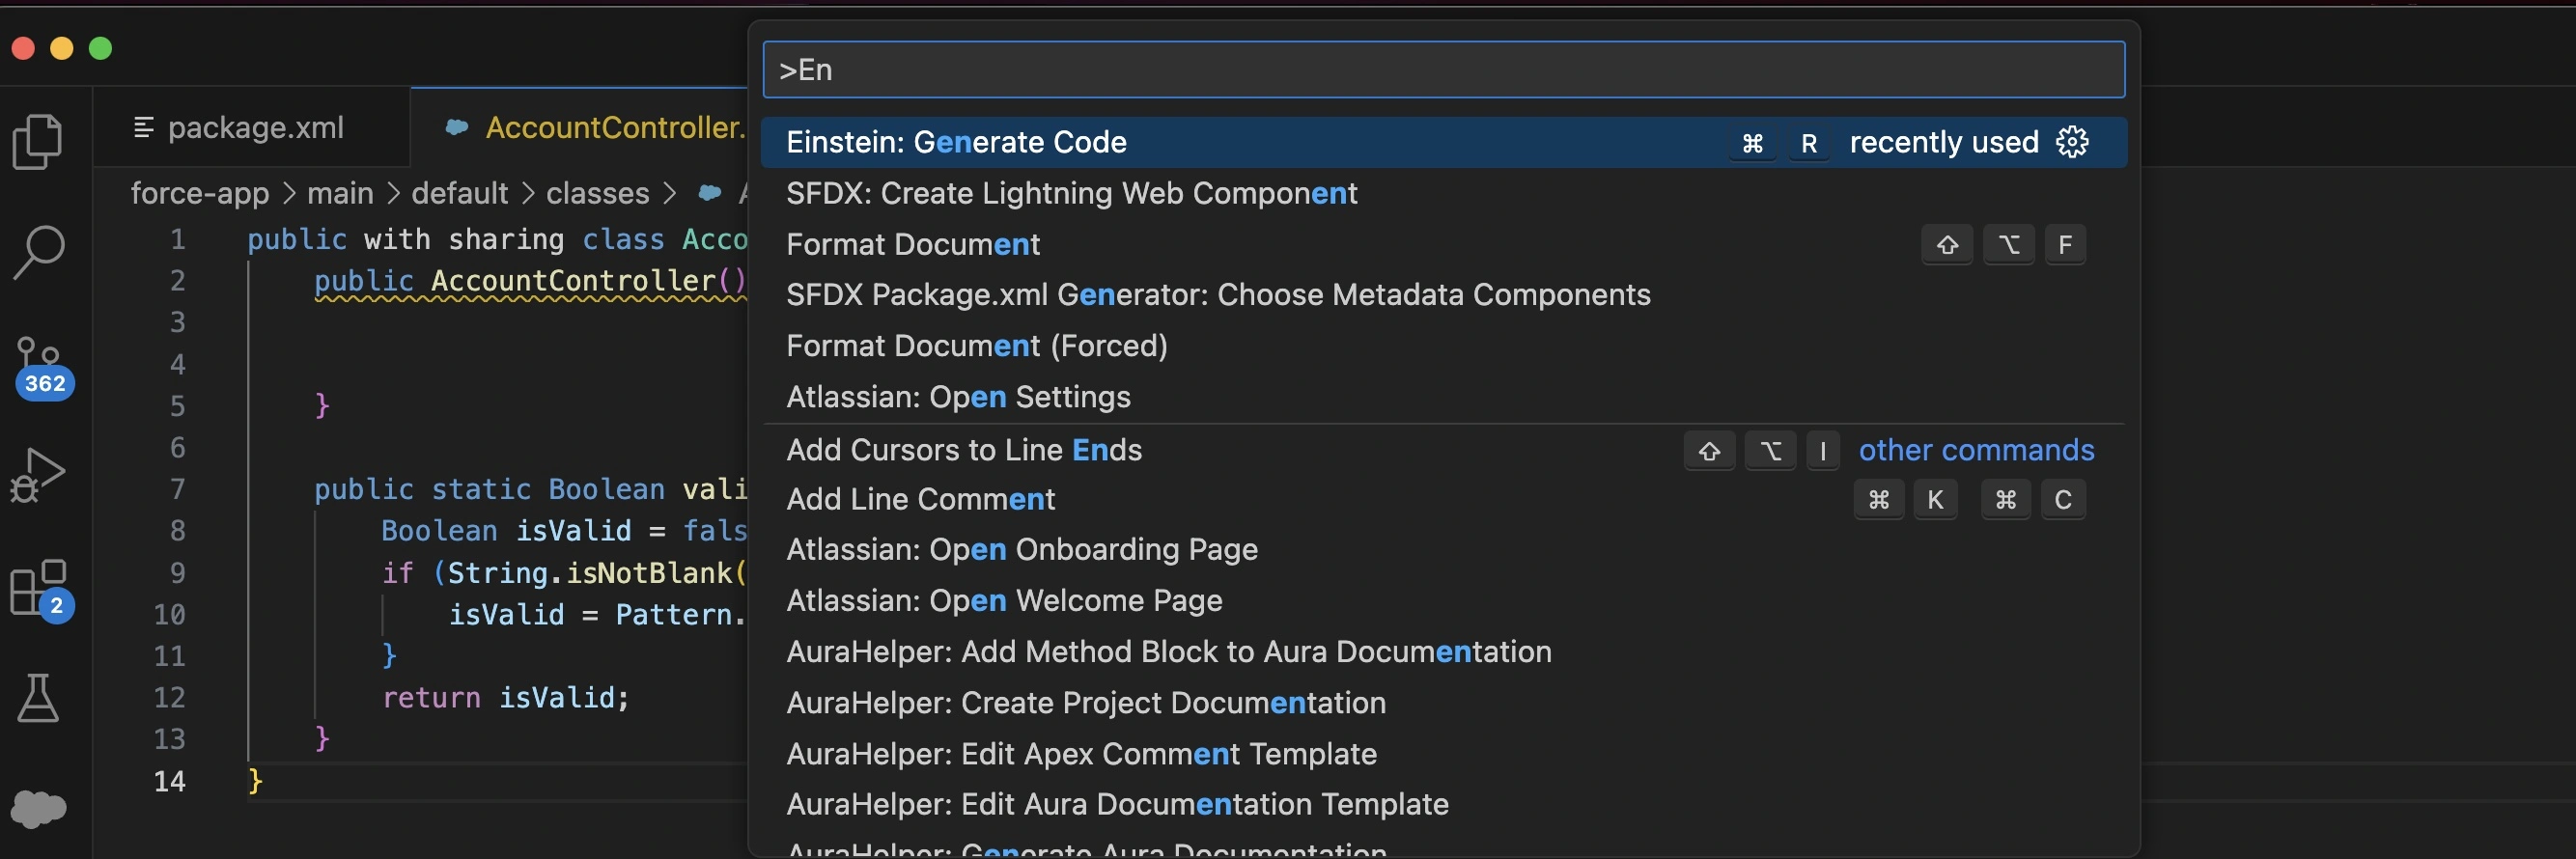
Task: Choose Format Document (Forced)
Action: tap(1443, 346)
